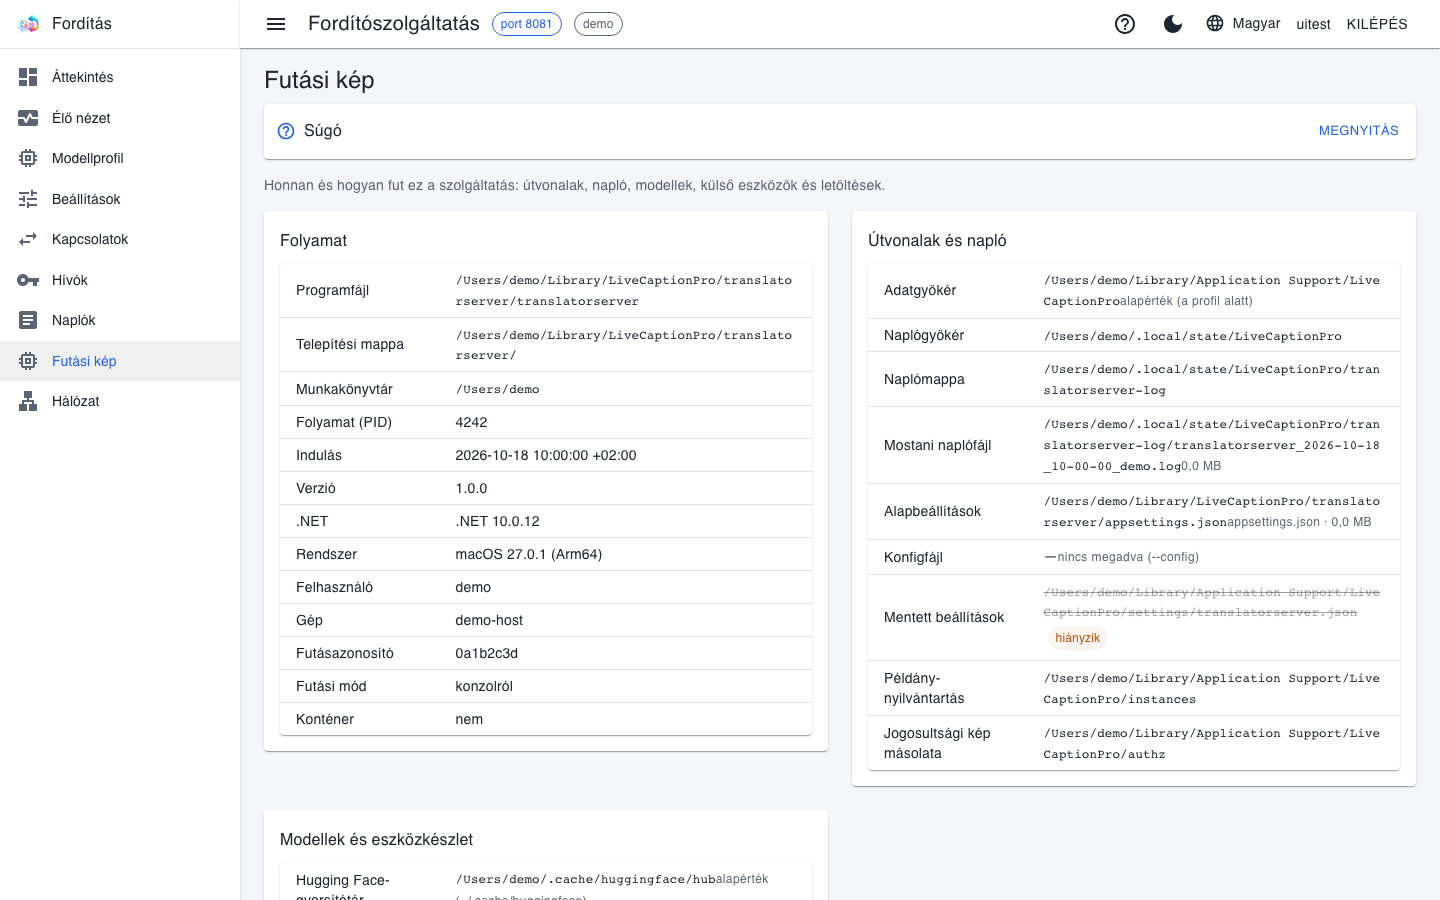Click the Hívók key icon

tap(28, 280)
